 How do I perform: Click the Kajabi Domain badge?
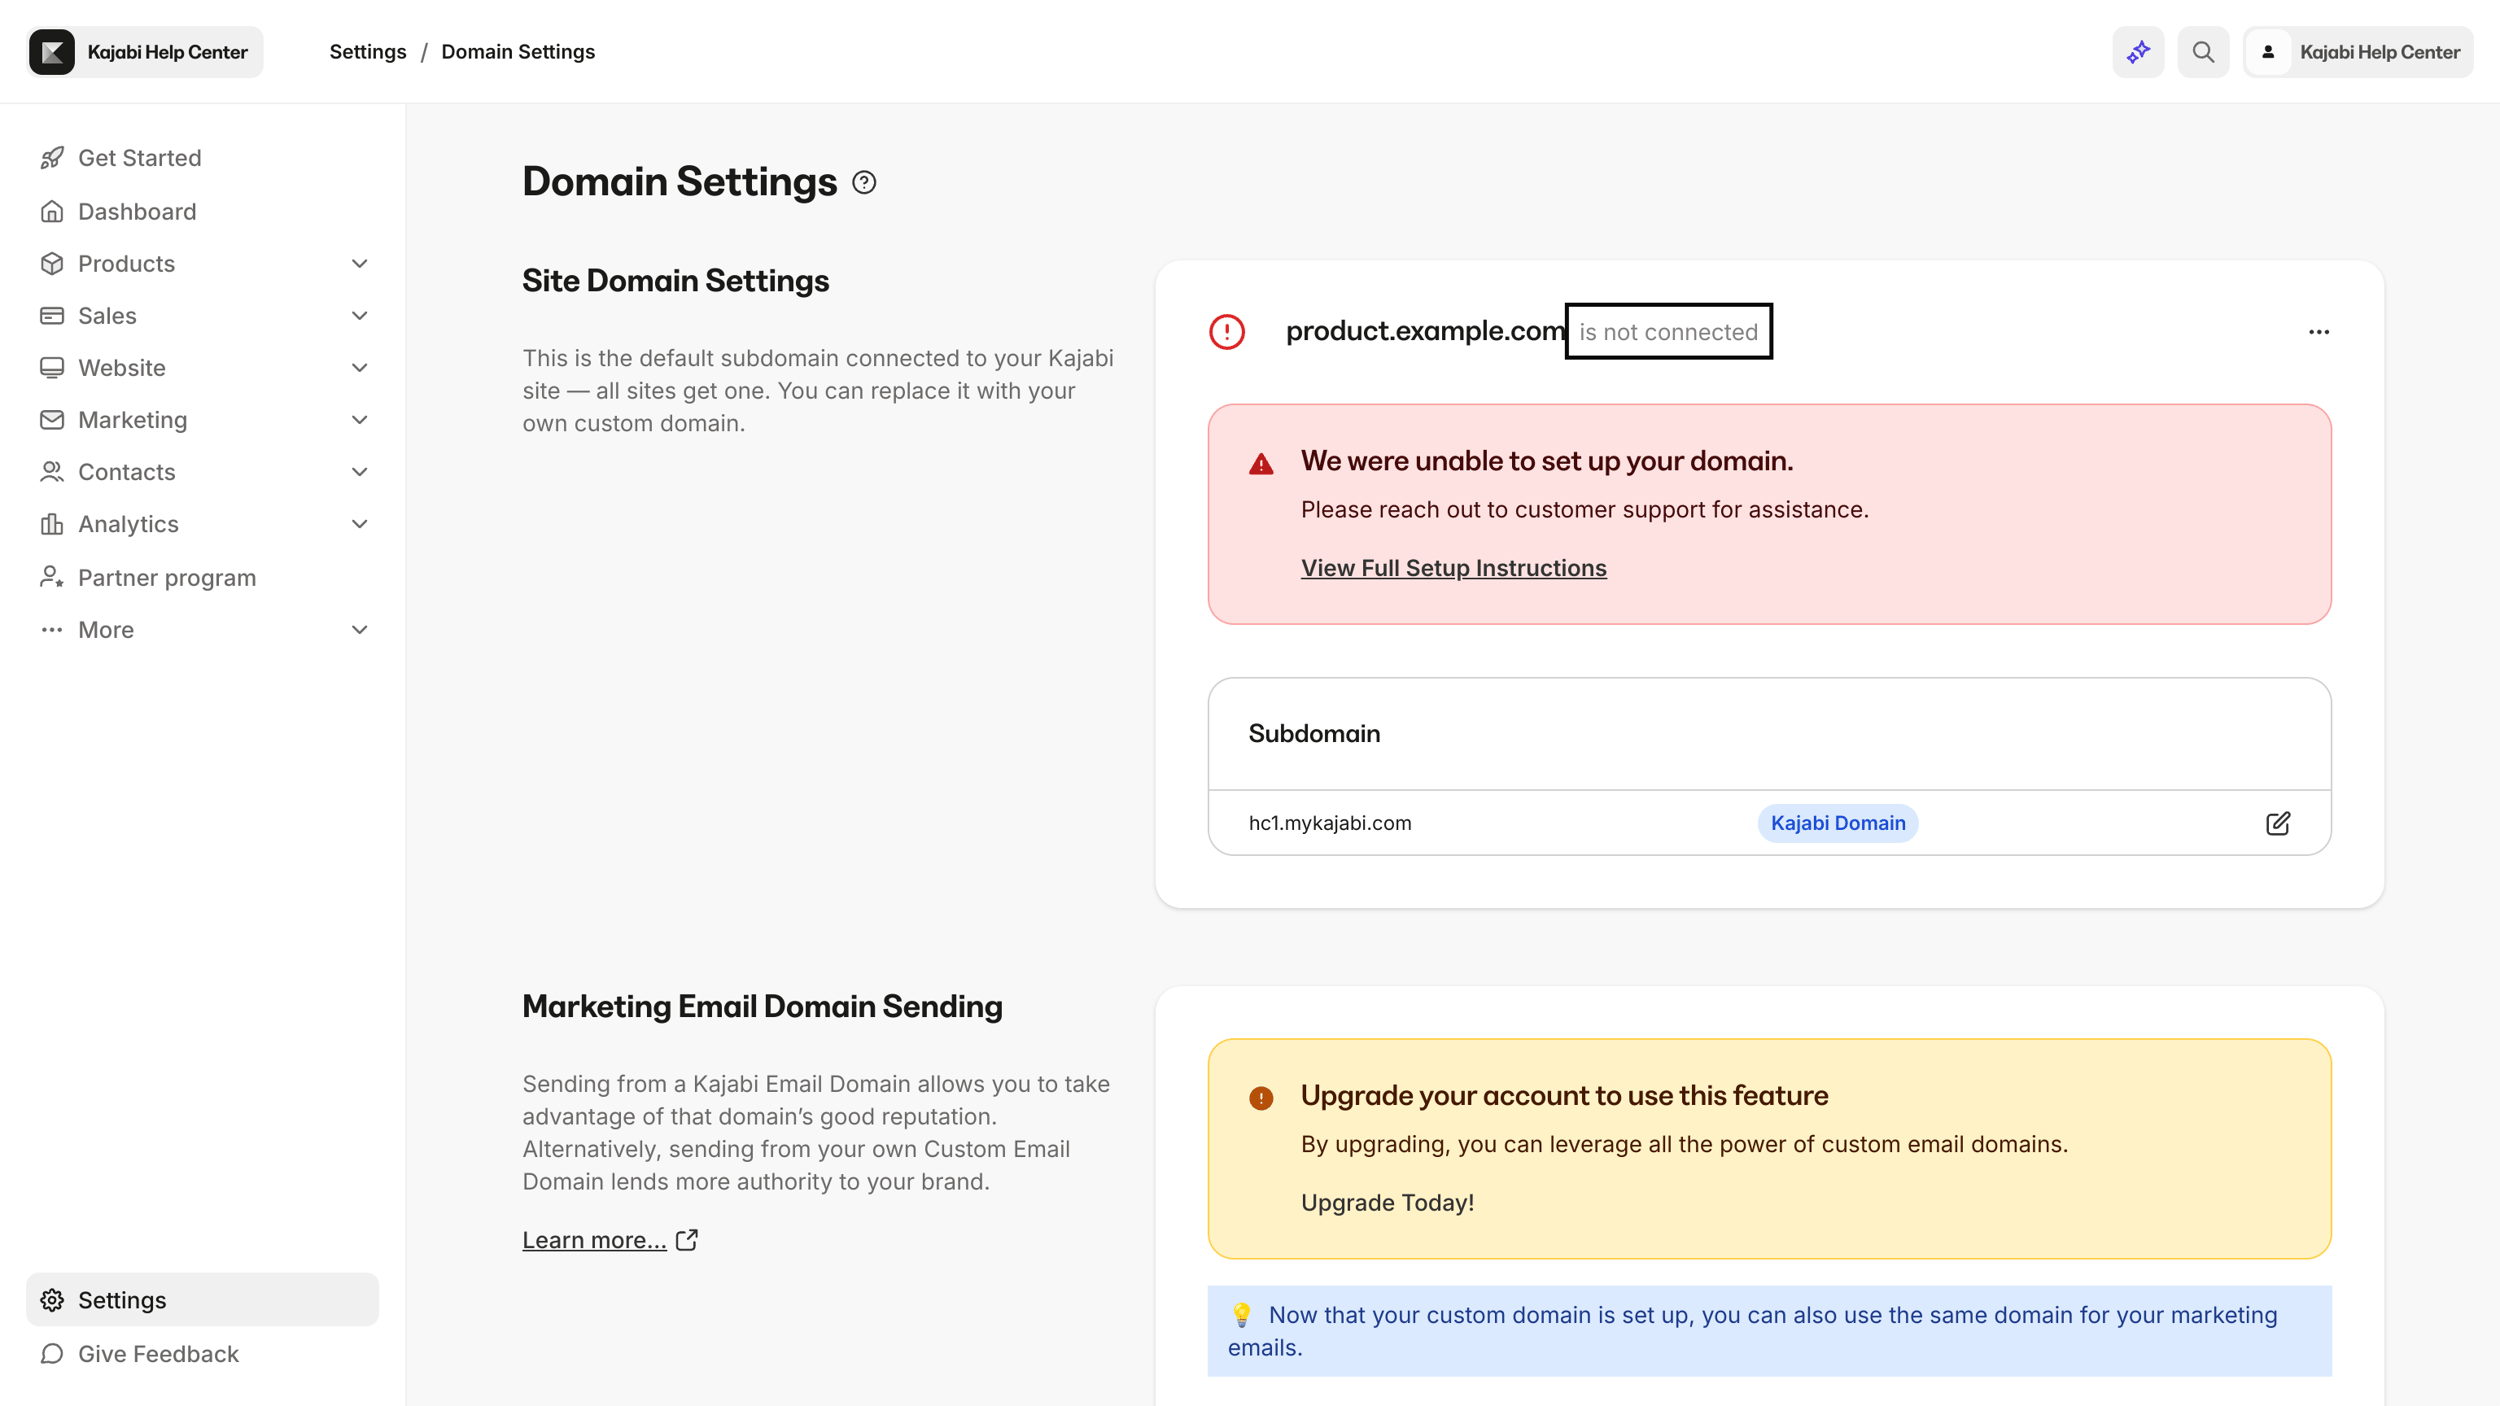pos(1837,822)
